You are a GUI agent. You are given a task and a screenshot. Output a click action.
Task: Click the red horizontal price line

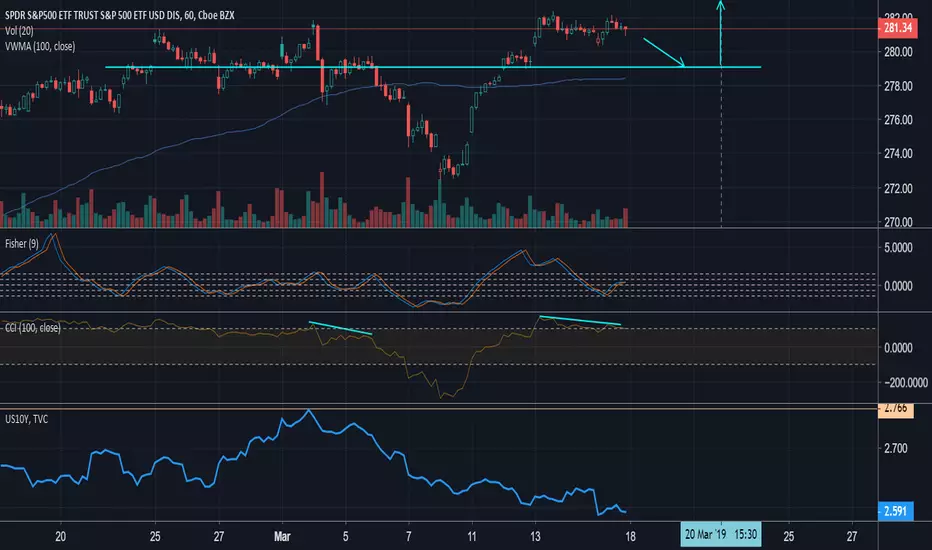(x=439, y=28)
